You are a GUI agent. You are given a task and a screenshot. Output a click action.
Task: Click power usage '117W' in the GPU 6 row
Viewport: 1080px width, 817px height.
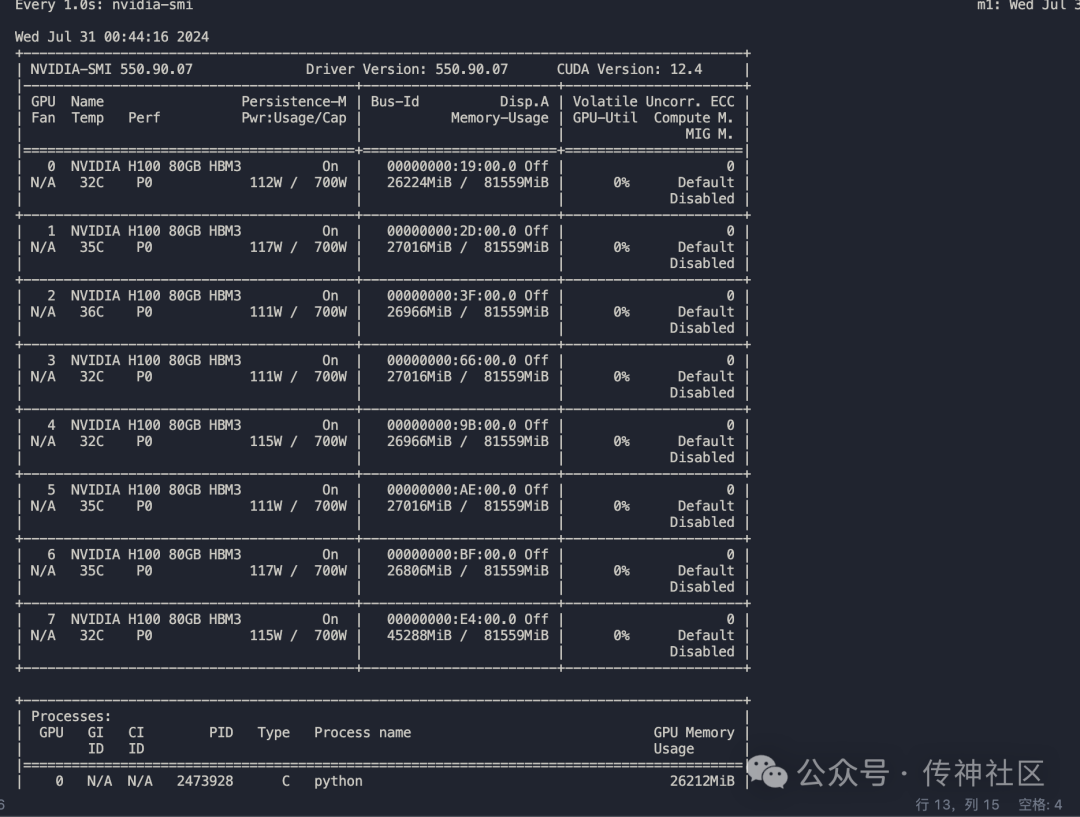coord(265,572)
